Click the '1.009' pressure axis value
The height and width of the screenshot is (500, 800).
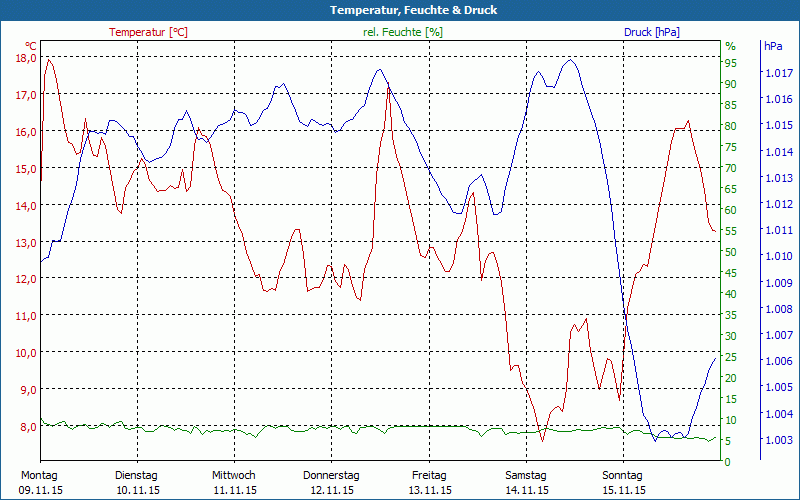click(x=779, y=283)
